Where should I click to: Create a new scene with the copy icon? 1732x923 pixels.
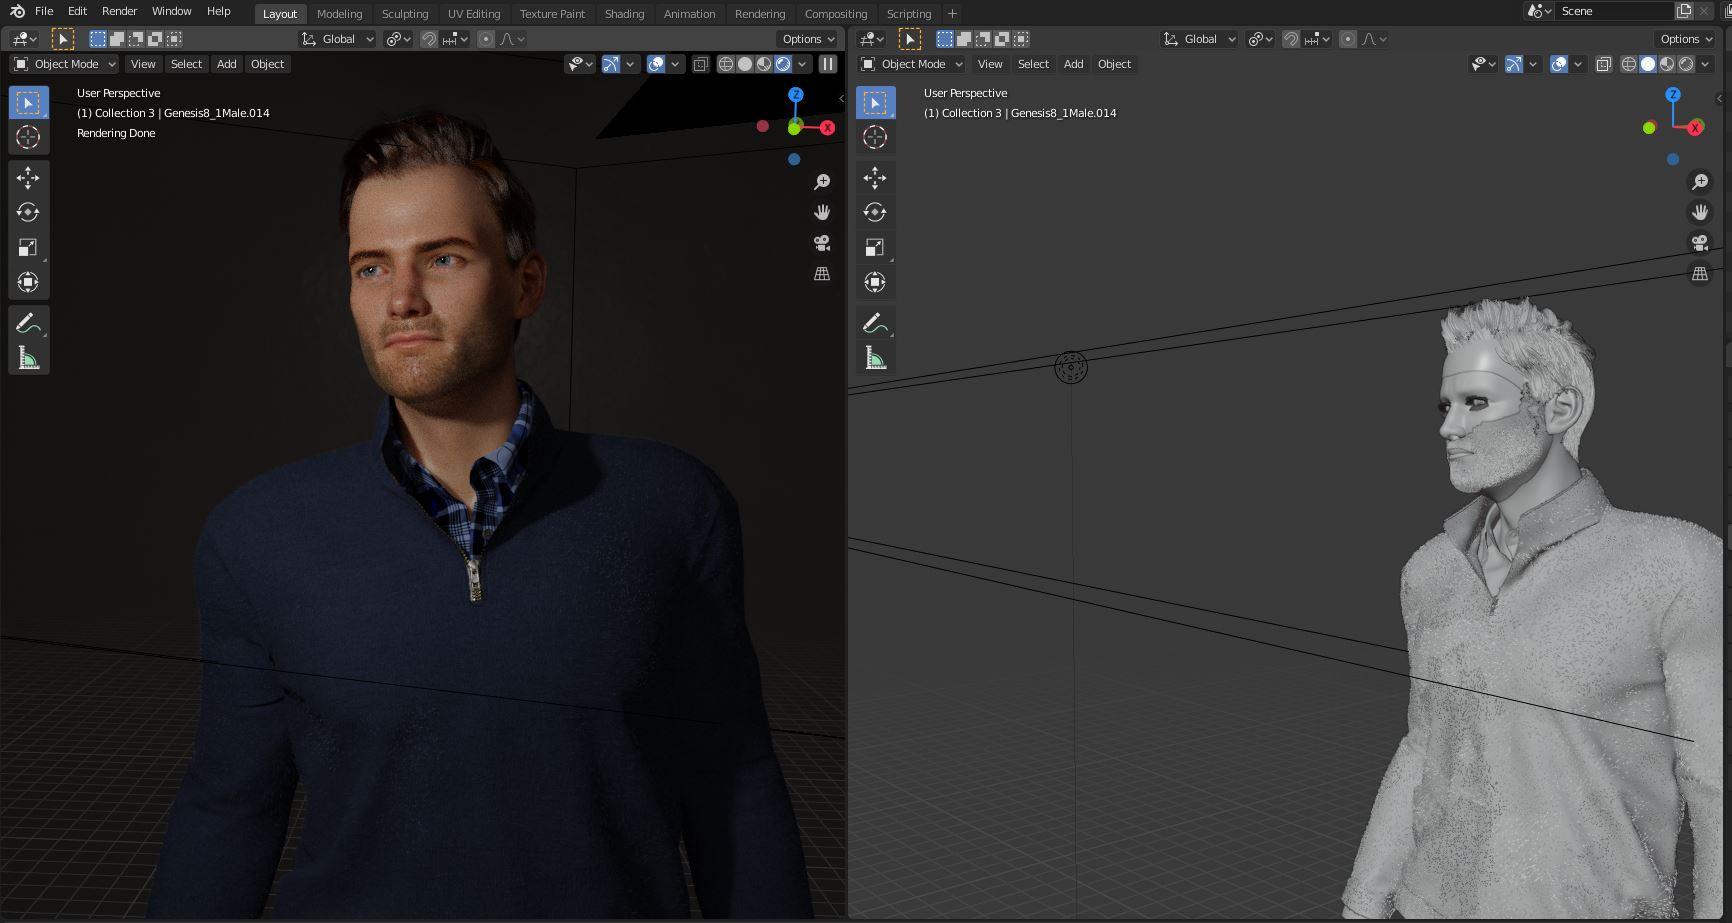pos(1684,11)
